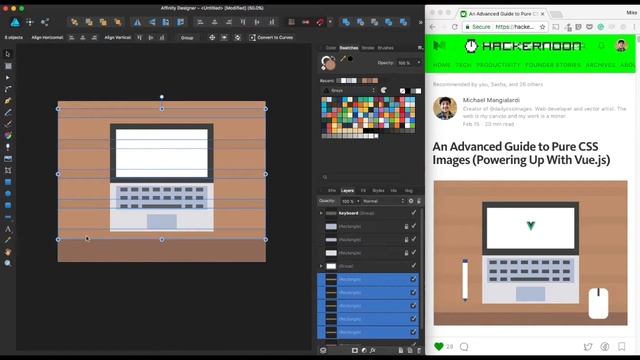640x360 pixels.
Task: Click the layers gear settings icon
Action: pos(411,201)
